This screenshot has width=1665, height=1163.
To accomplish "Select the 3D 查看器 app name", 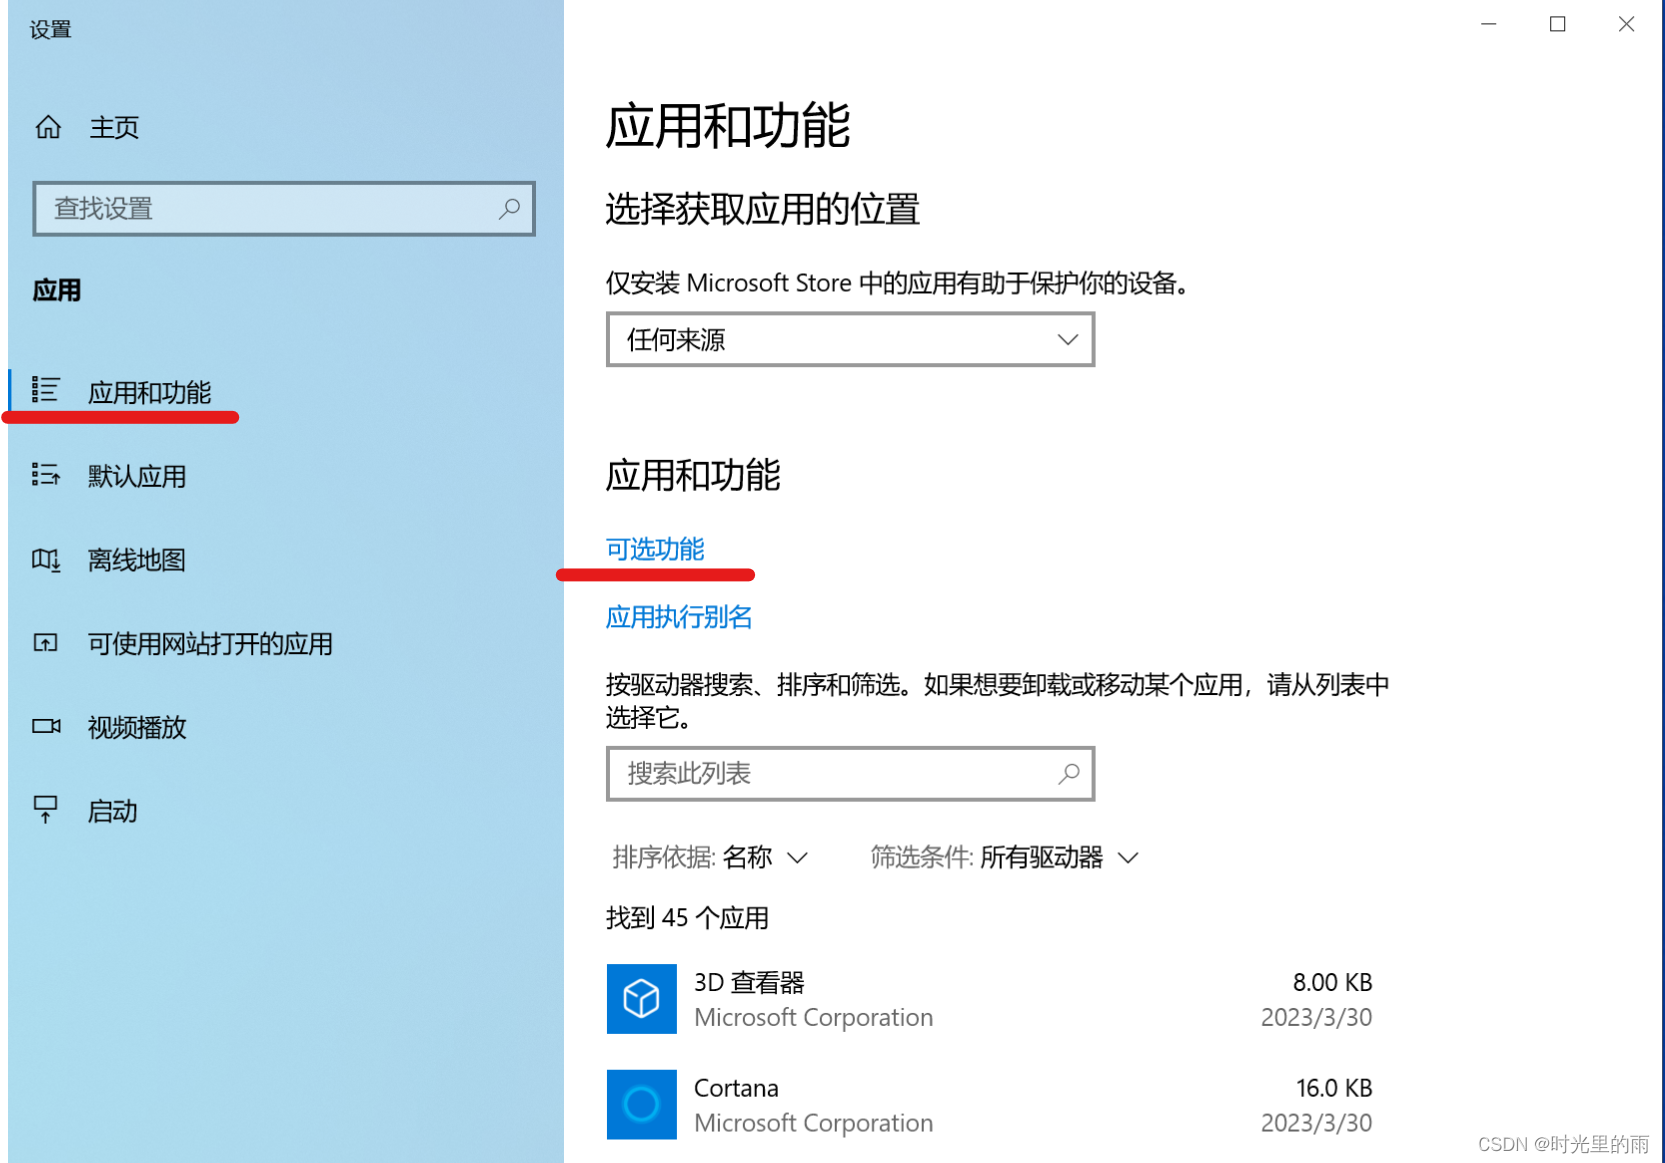I will click(x=750, y=983).
